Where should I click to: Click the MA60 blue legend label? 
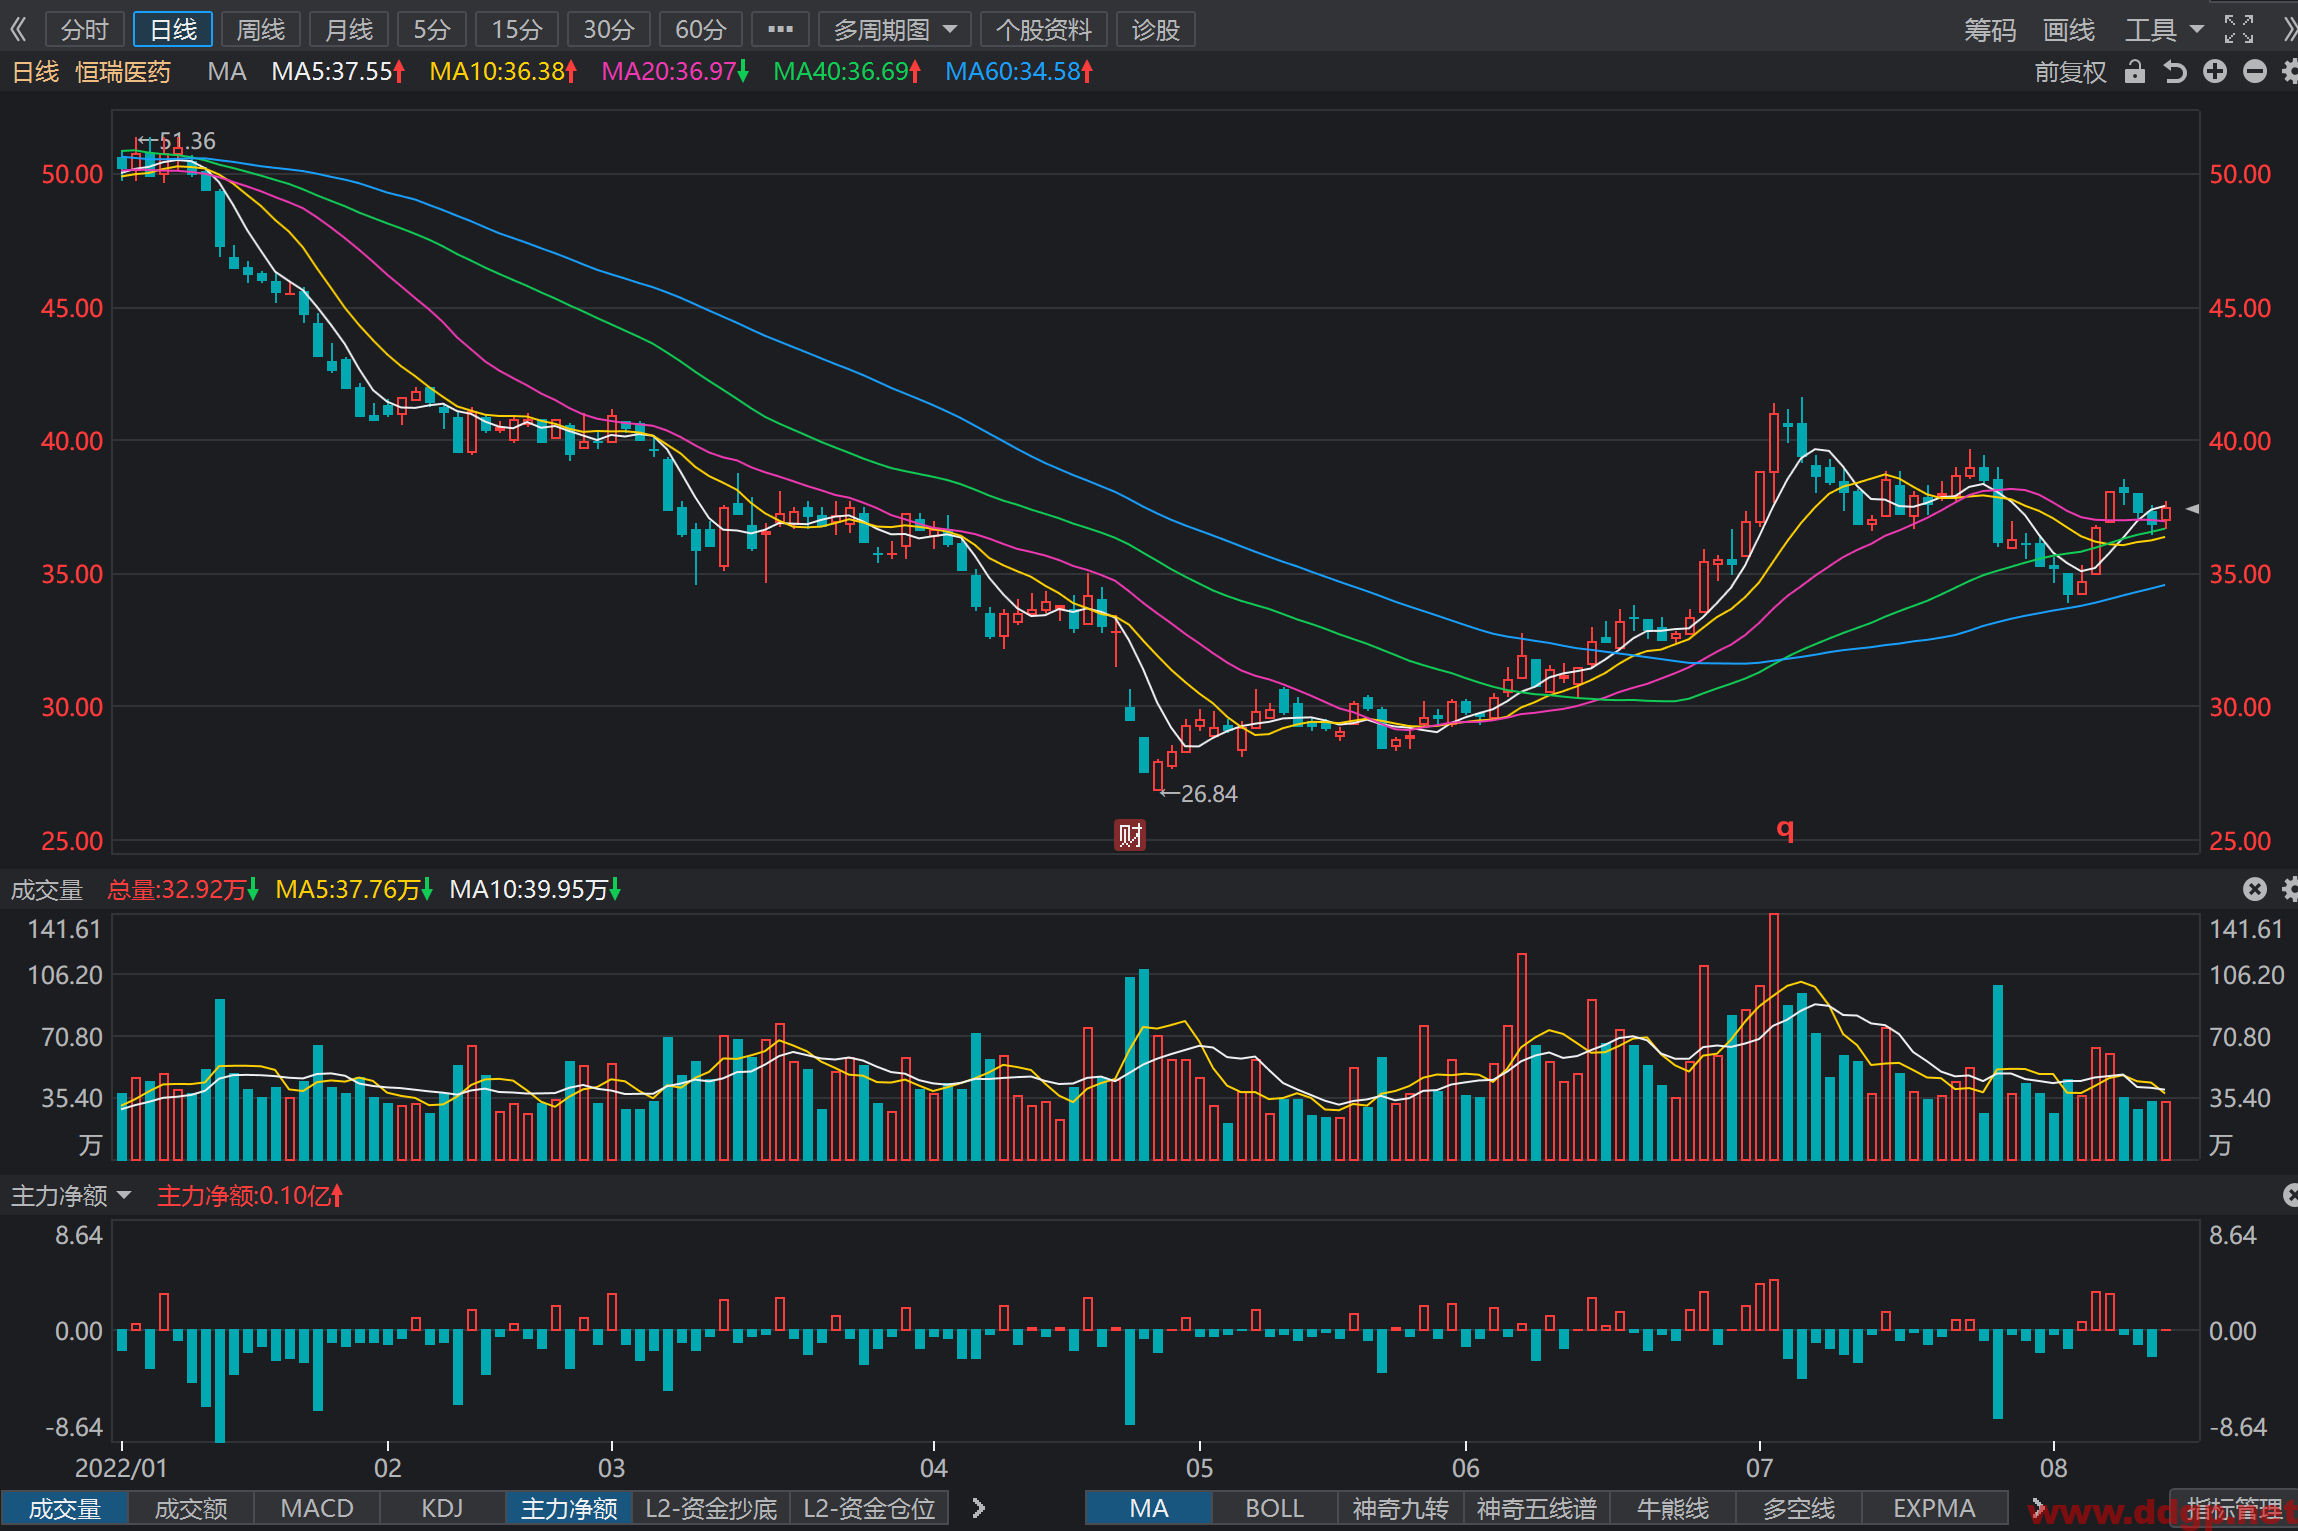1019,72
